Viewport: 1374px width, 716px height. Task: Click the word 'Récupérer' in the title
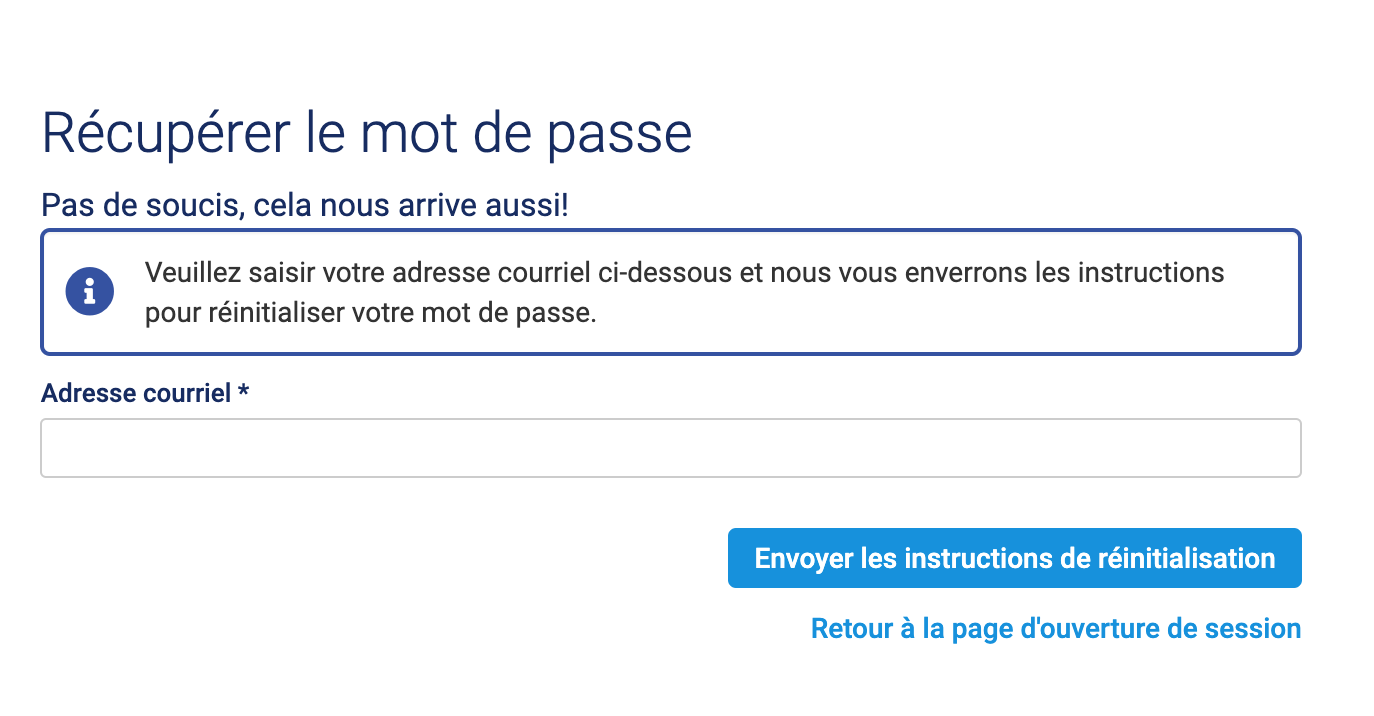[x=167, y=134]
